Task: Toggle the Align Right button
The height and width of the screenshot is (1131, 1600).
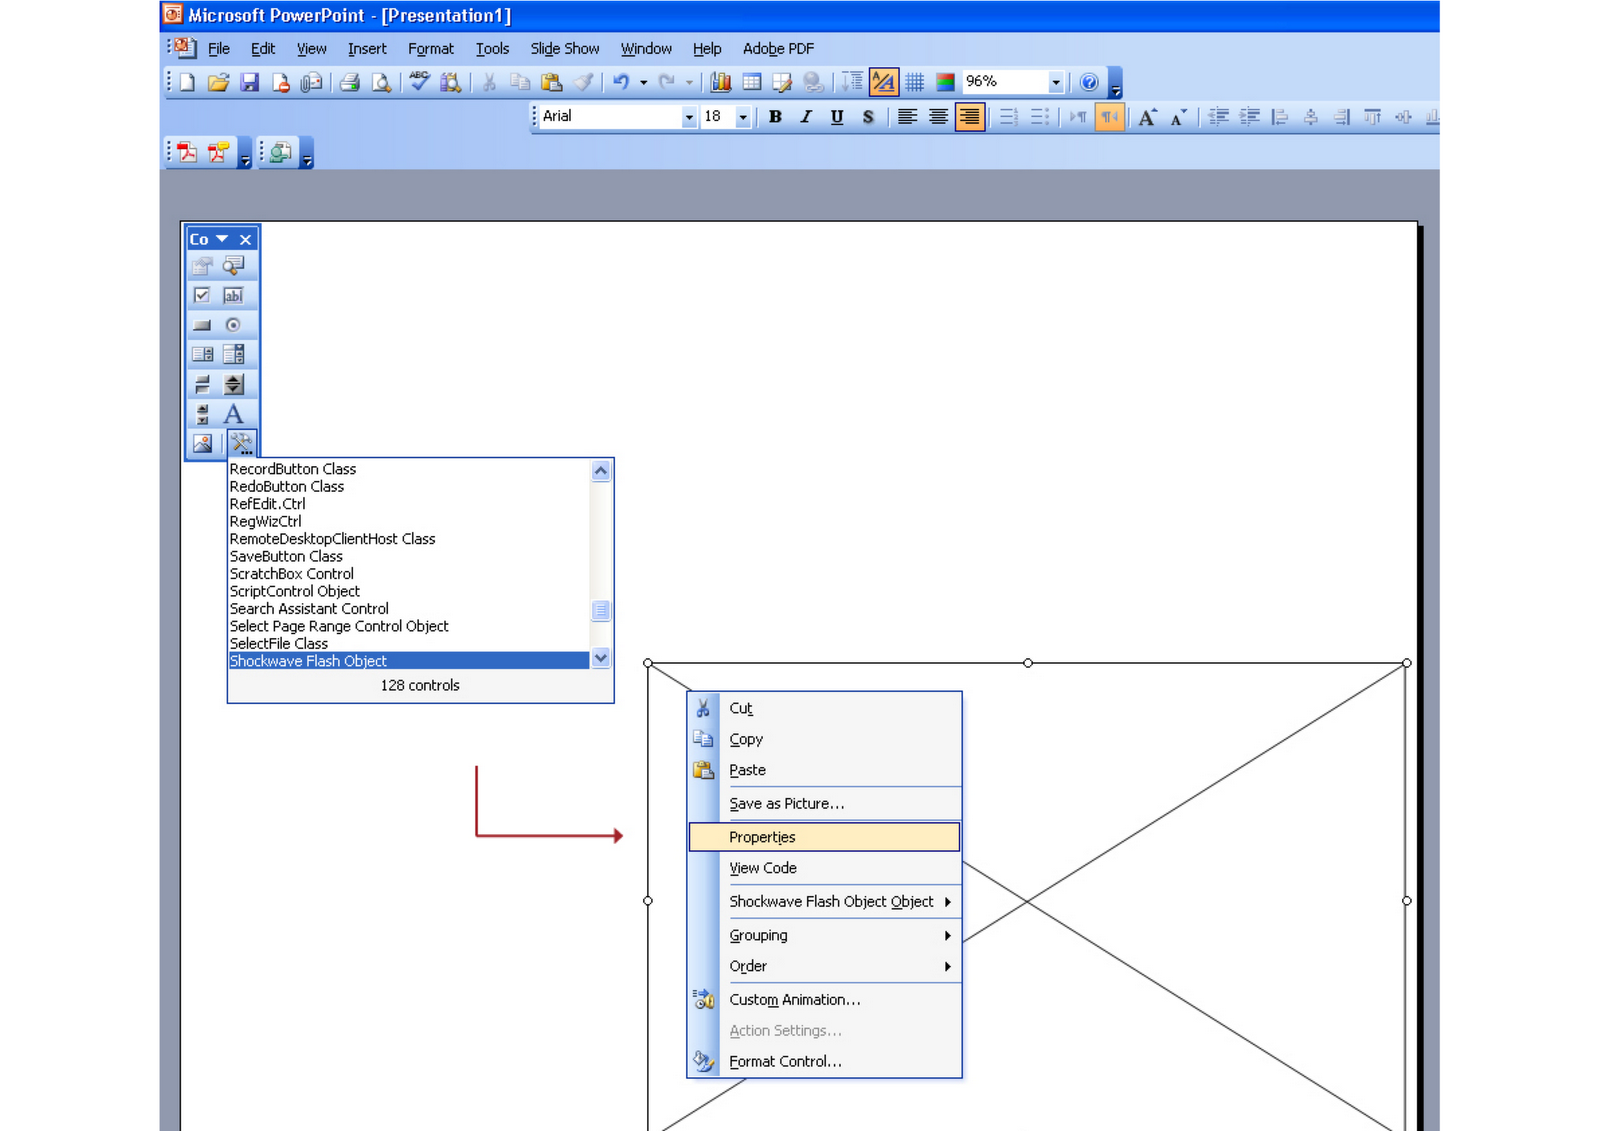Action: click(x=970, y=117)
